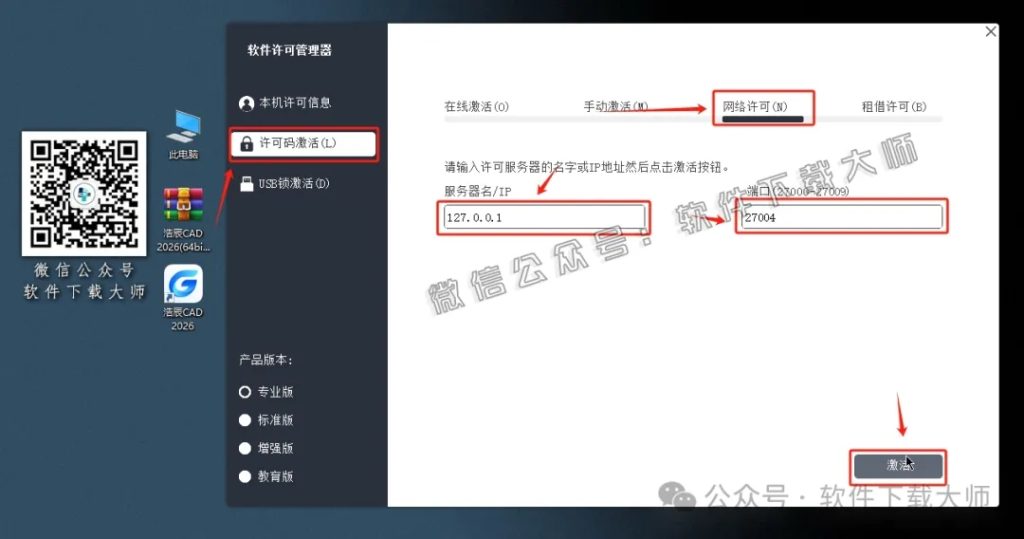Switch to the 手动激活(M) tab
1024x539 pixels.
(x=616, y=106)
